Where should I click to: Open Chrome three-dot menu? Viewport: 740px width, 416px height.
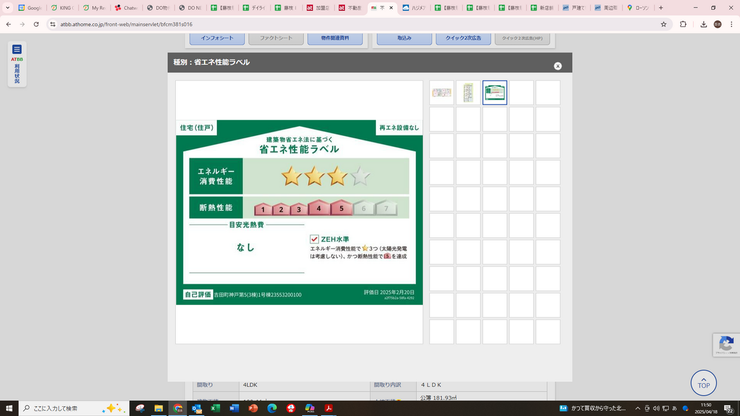731,23
